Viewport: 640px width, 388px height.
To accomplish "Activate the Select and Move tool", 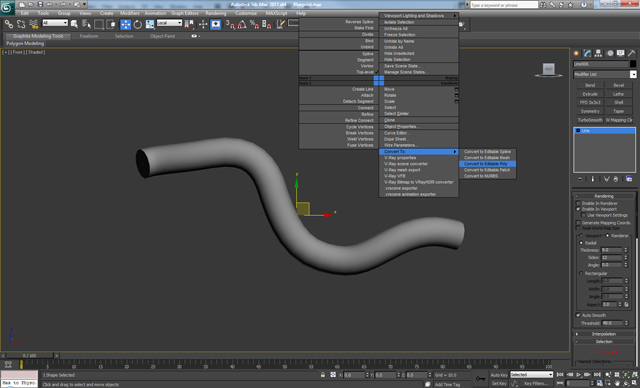I will click(126, 24).
